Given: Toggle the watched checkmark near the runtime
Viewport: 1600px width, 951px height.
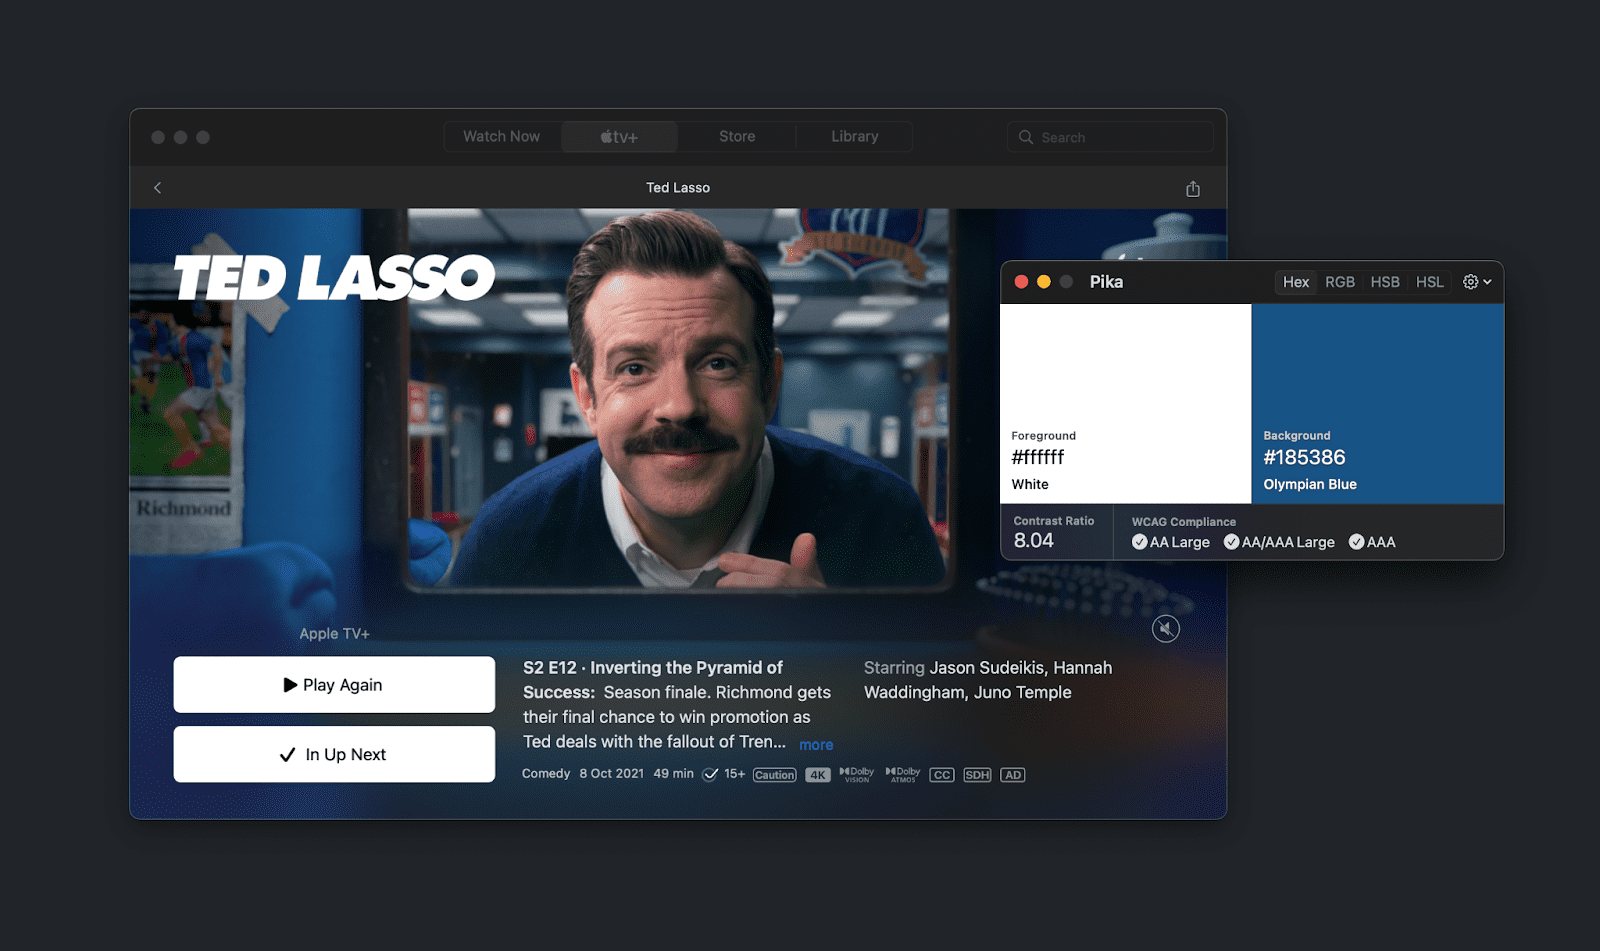Looking at the screenshot, I should (x=710, y=774).
